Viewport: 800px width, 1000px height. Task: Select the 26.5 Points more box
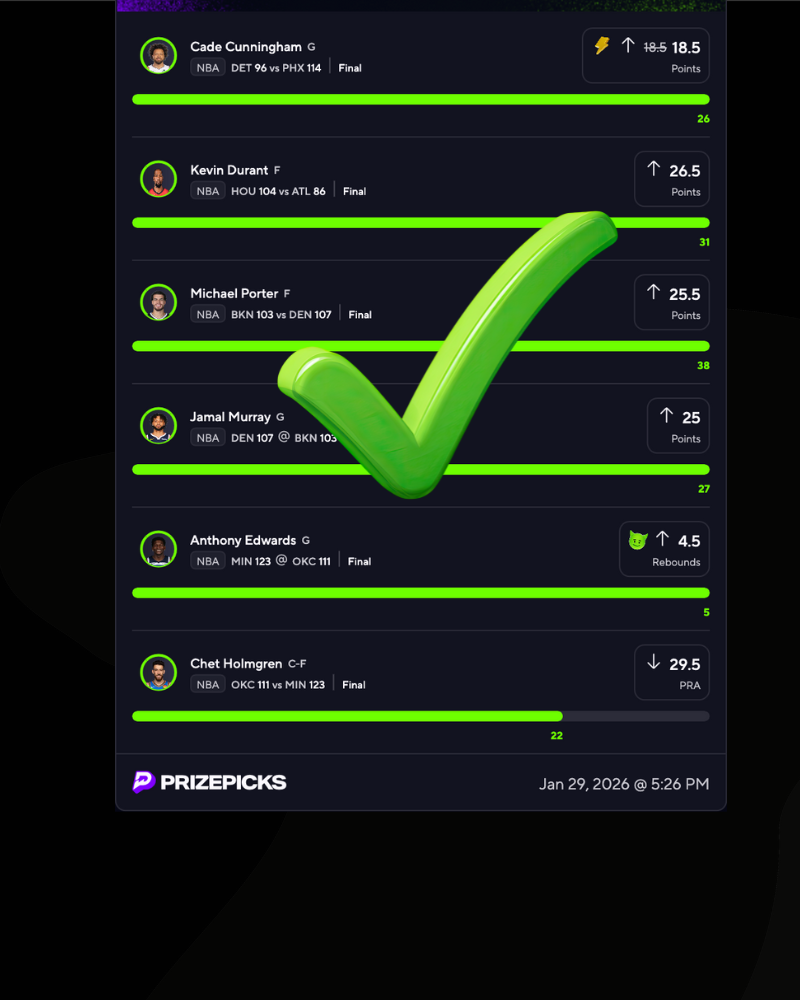(x=672, y=179)
